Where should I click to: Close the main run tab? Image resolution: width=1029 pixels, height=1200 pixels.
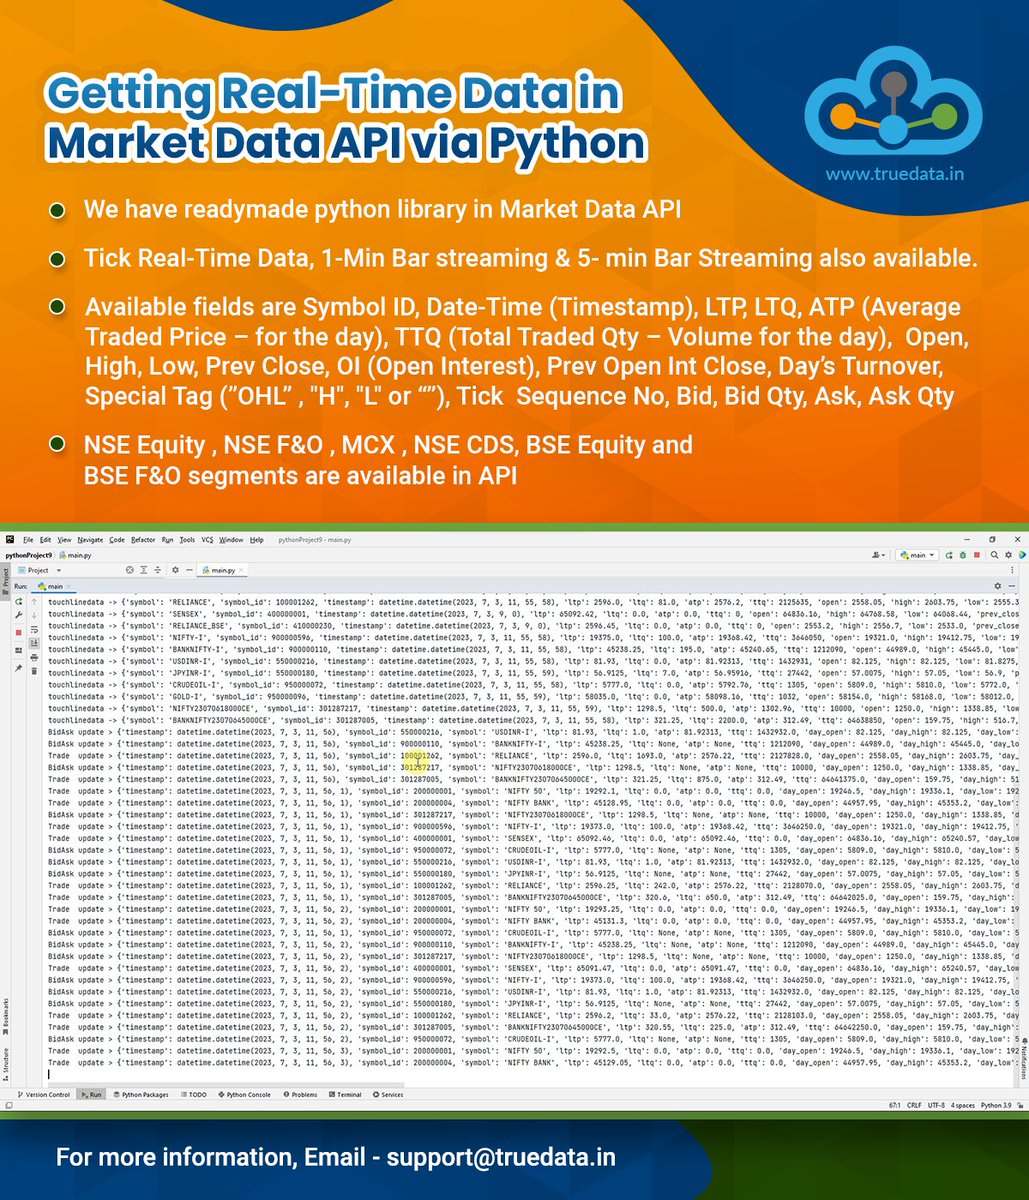pyautogui.click(x=69, y=586)
